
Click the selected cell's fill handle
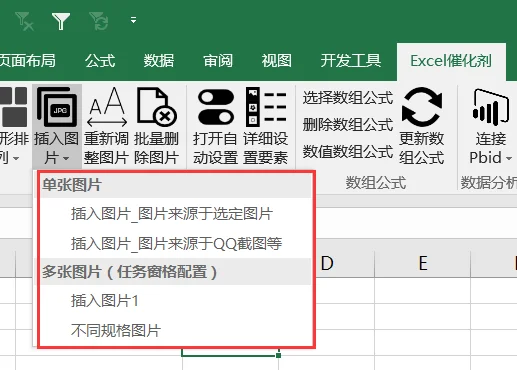[x=279, y=355]
